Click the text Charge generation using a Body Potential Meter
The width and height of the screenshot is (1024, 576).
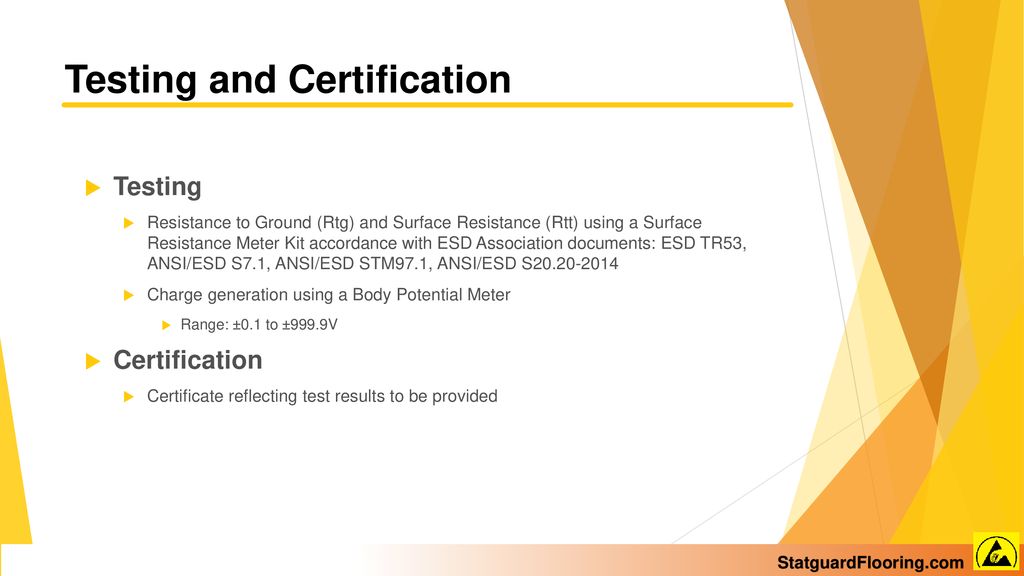(328, 295)
